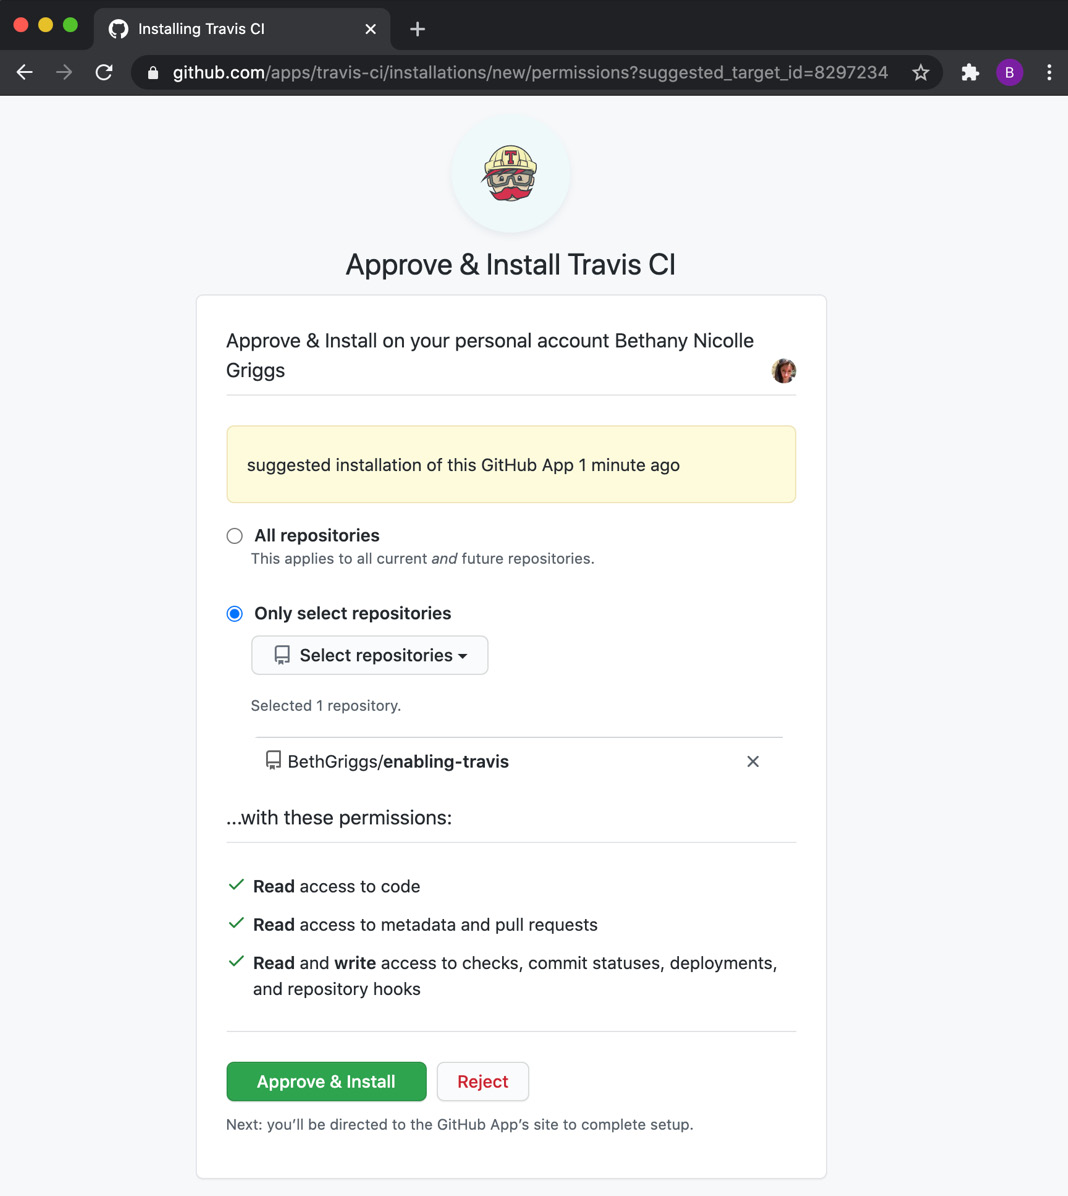Open the Select repositories dropdown
Screen dimensions: 1068x1196
tap(369, 655)
